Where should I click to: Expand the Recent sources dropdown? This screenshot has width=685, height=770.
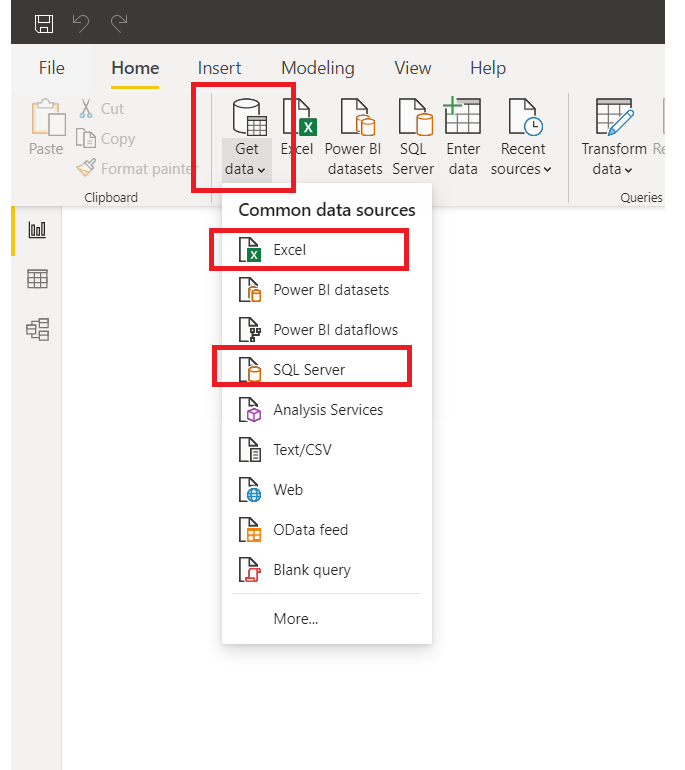521,138
